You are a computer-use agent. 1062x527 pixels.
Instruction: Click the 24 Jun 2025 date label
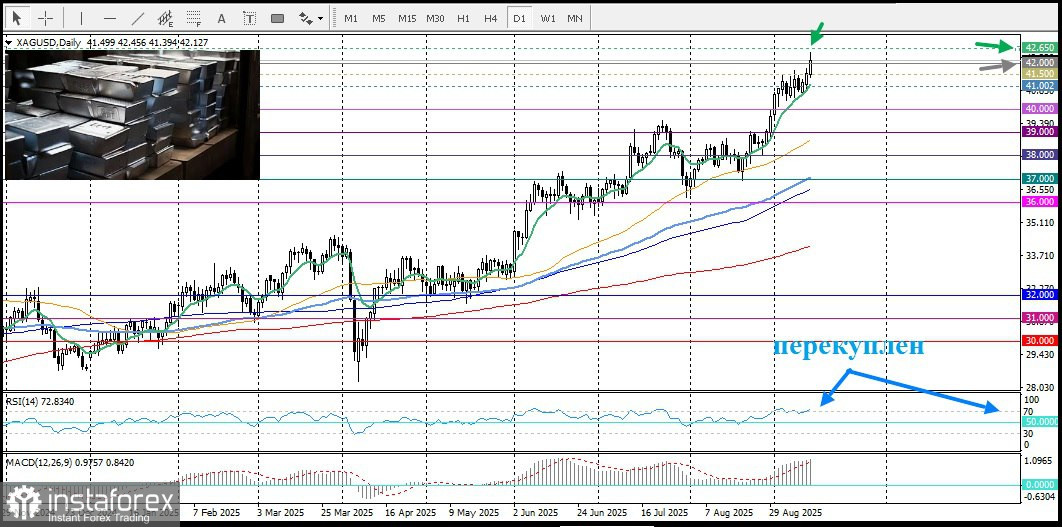tap(604, 513)
